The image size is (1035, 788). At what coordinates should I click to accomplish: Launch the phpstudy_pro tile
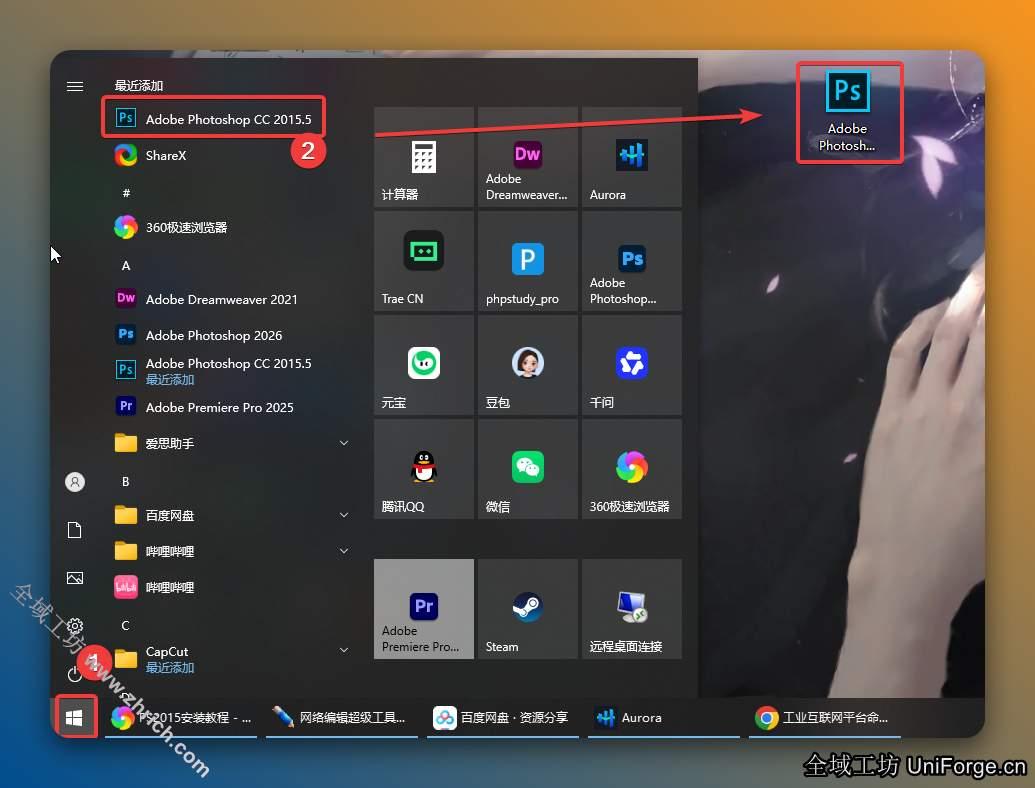(527, 261)
